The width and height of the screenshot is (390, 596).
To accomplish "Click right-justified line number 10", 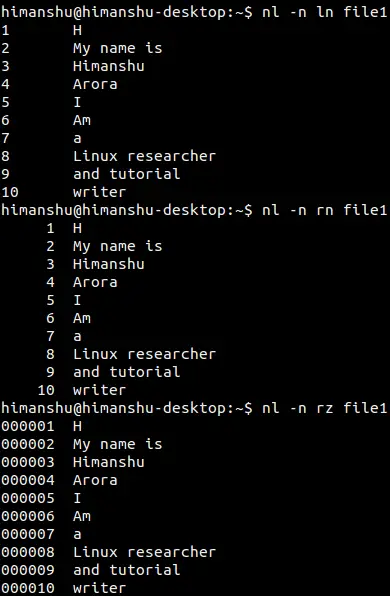I will click(46, 390).
